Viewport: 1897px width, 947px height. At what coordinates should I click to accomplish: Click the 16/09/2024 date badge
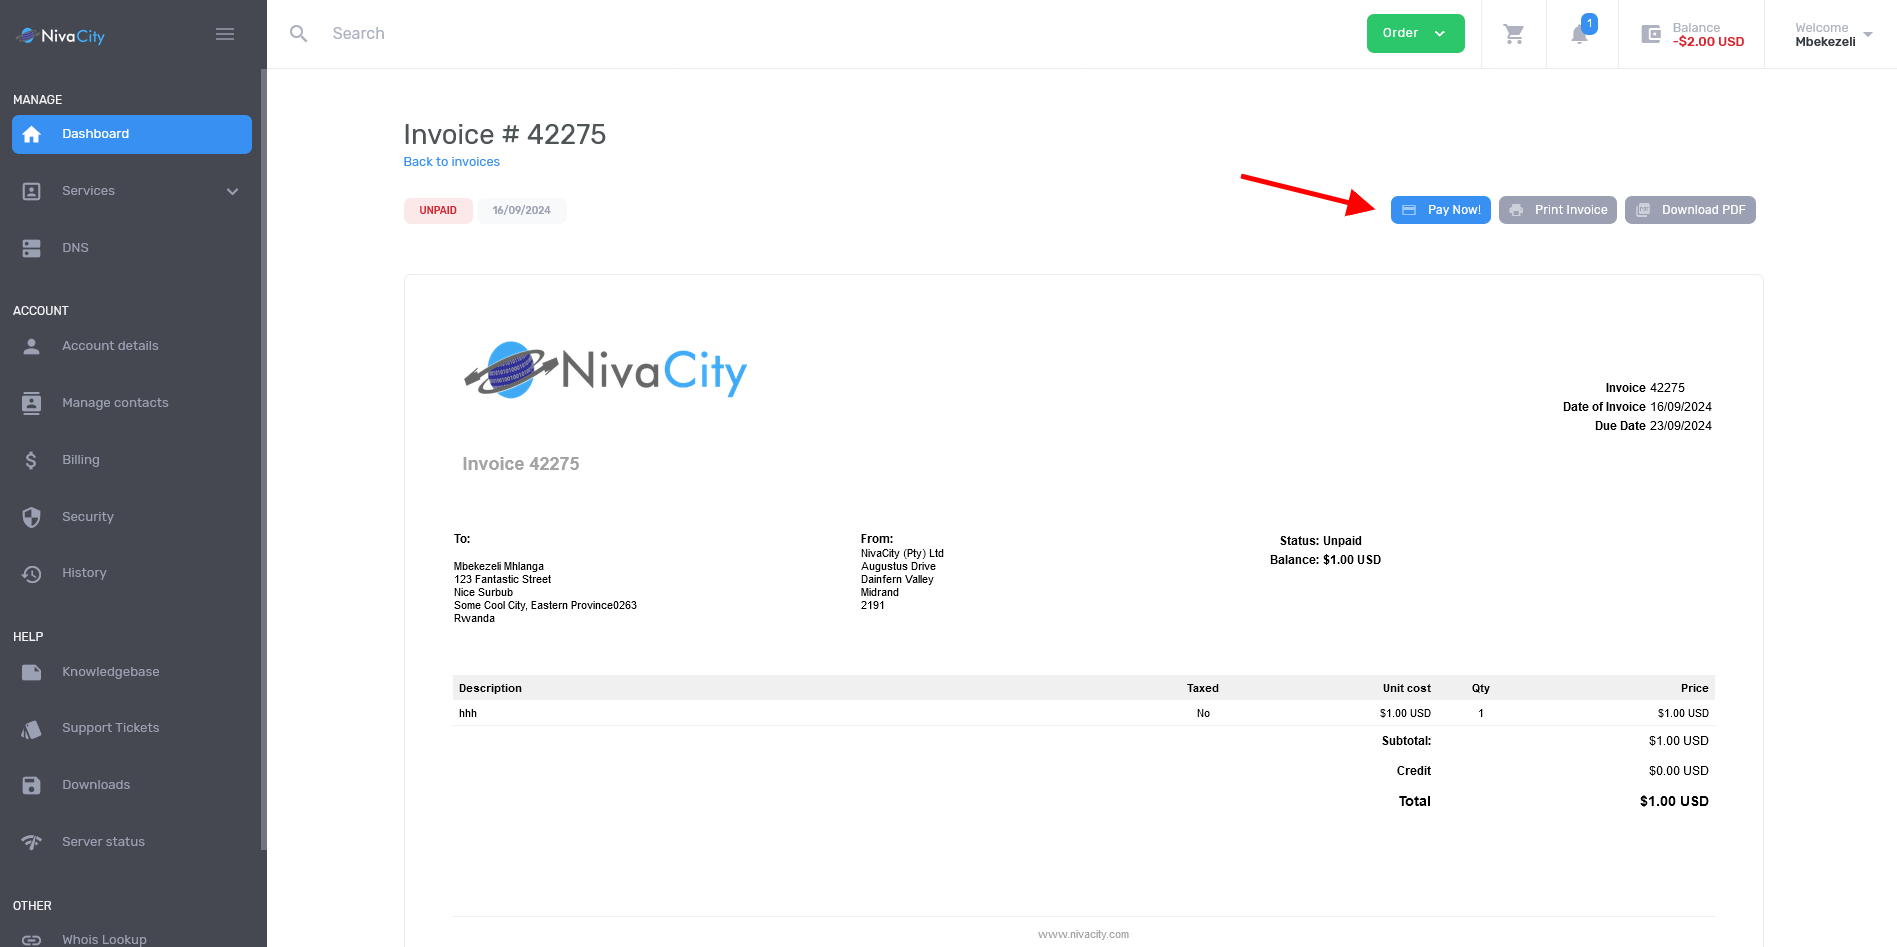point(521,211)
